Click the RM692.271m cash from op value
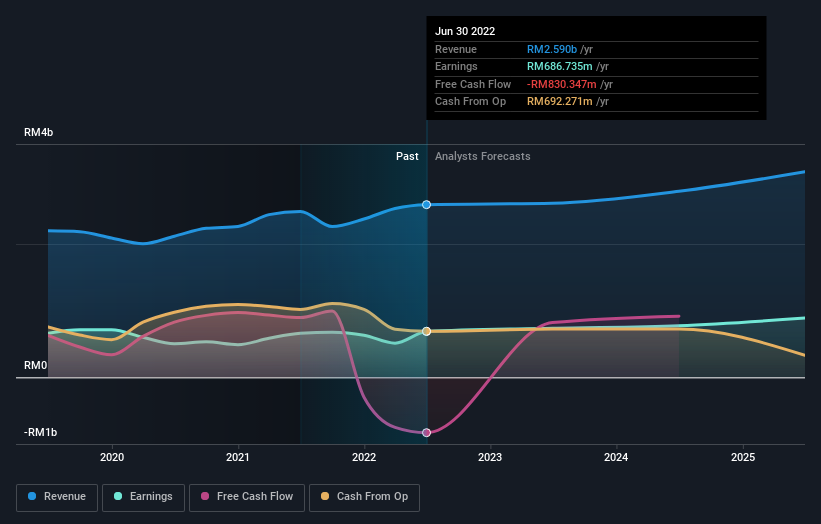This screenshot has height=524, width=821. [x=560, y=102]
